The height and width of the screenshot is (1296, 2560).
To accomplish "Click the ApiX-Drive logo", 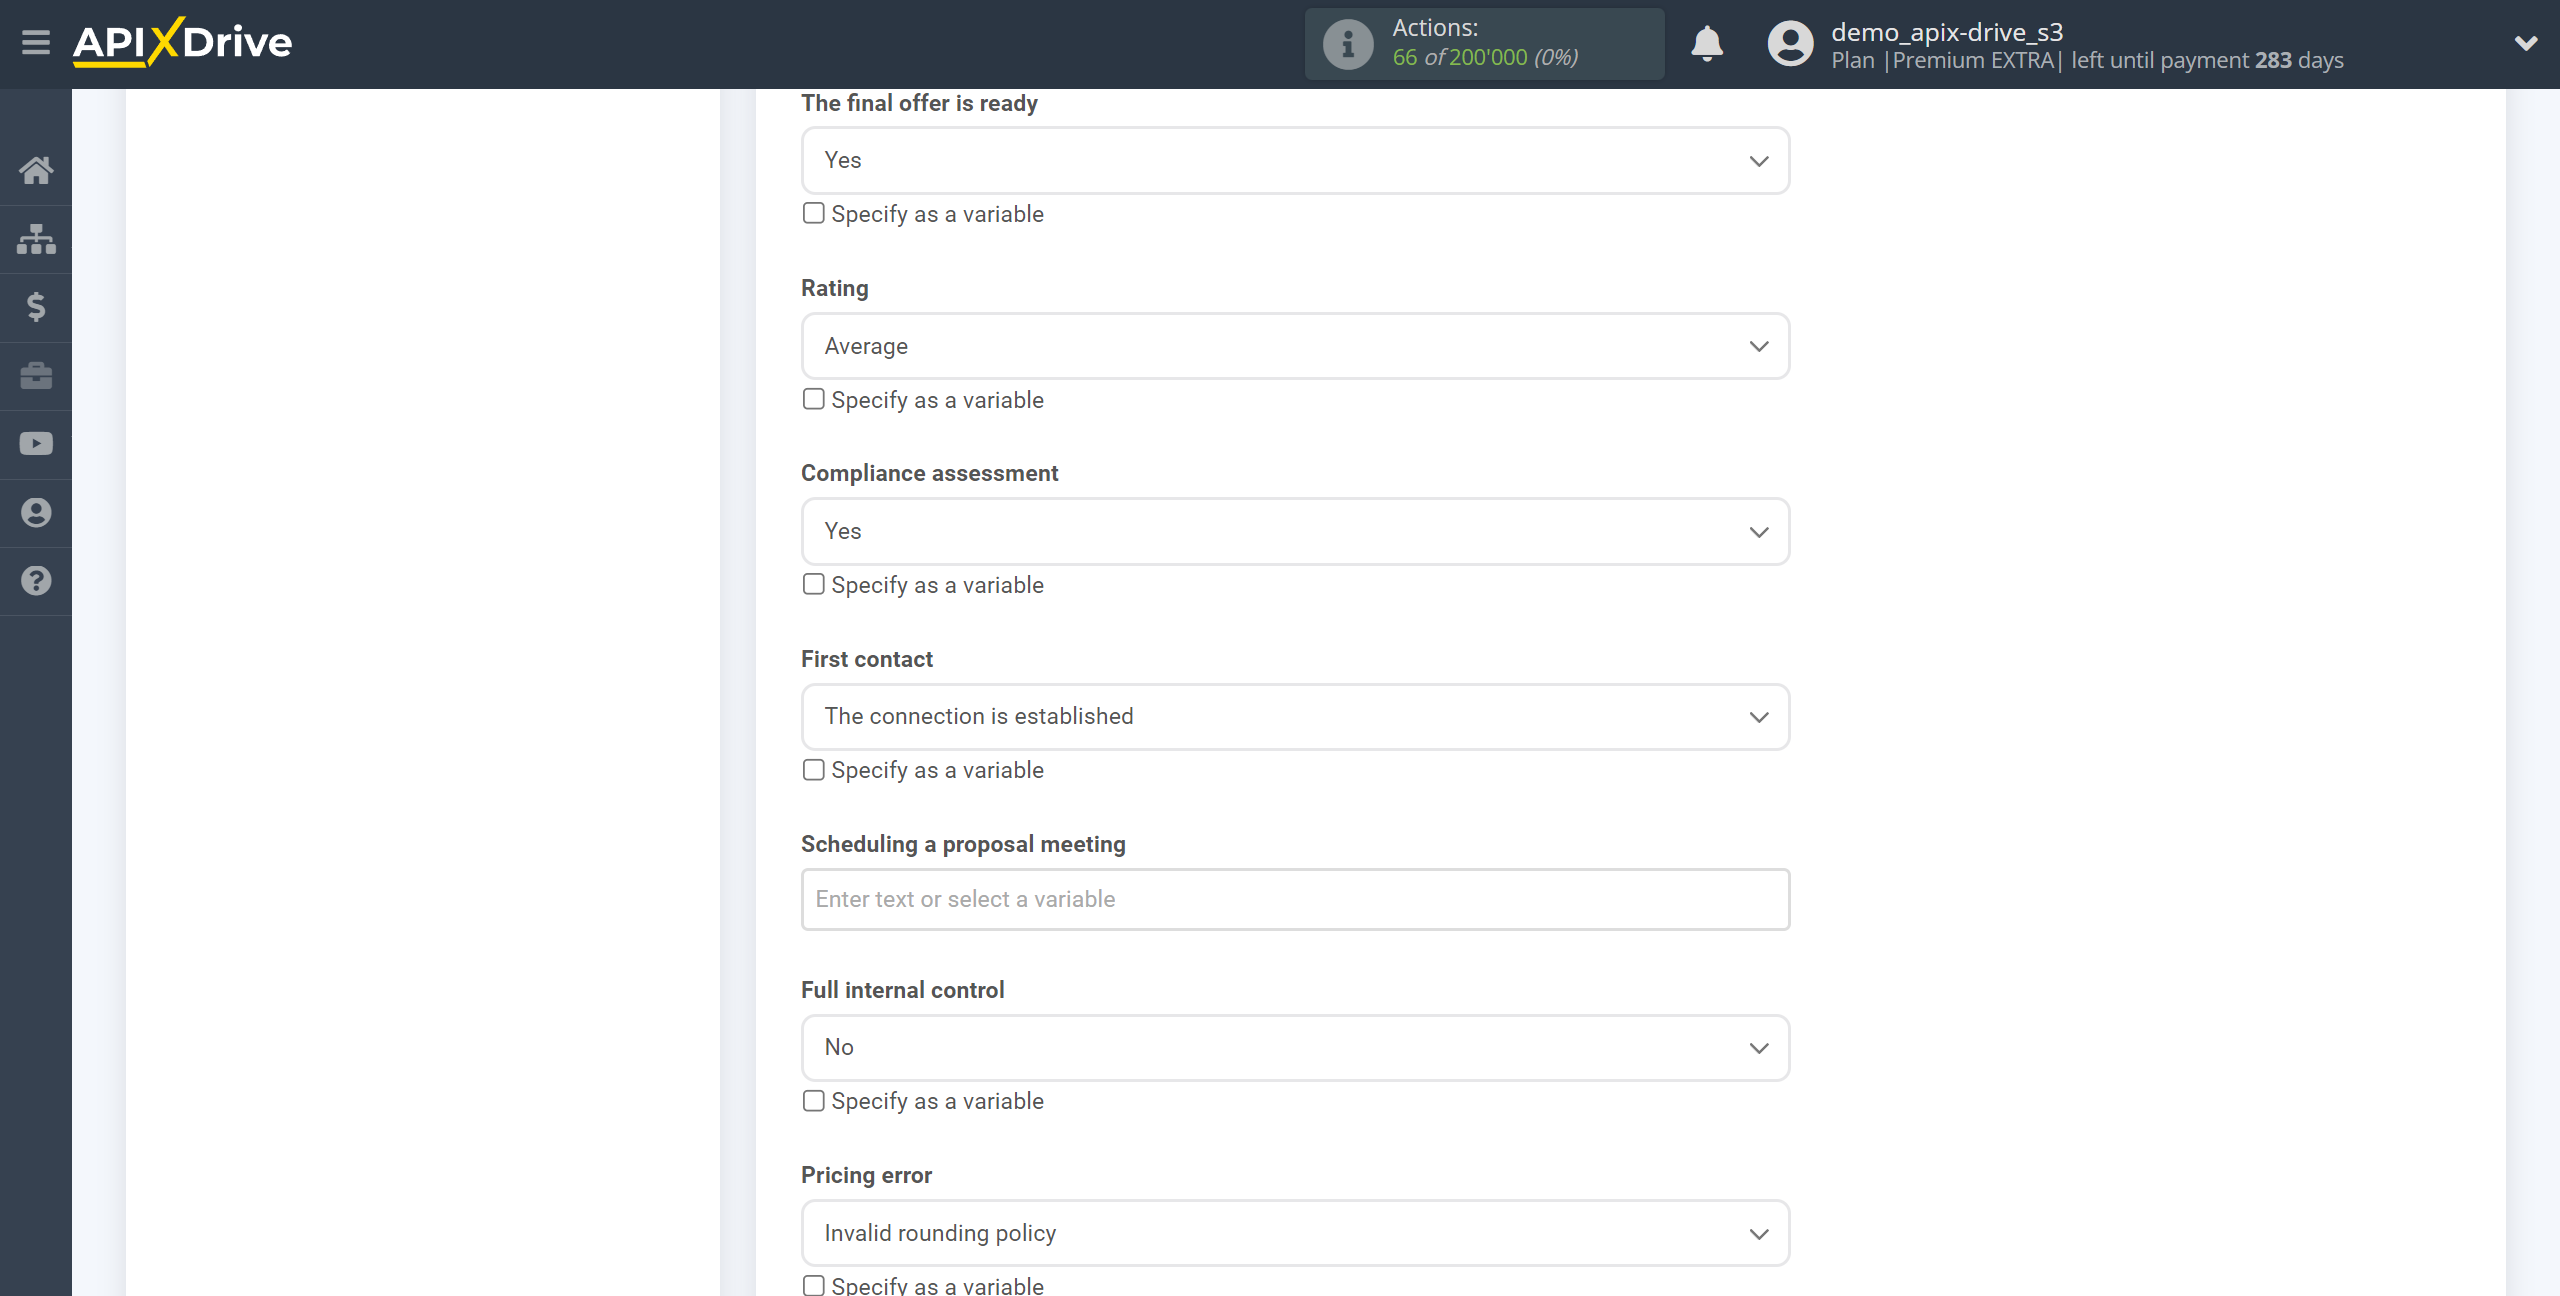I will 182,42.
